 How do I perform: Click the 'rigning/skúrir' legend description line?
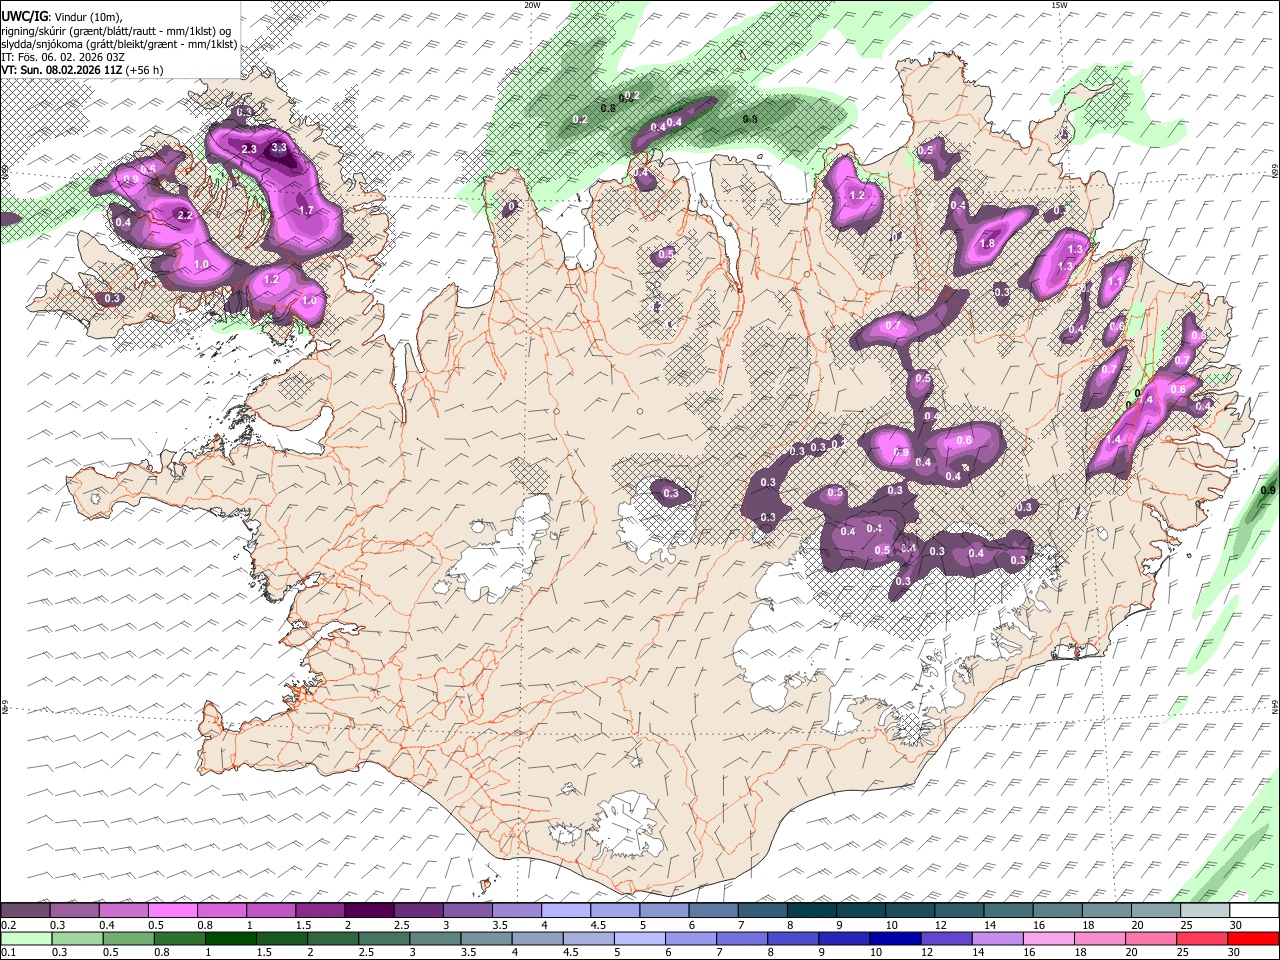[x=117, y=30]
